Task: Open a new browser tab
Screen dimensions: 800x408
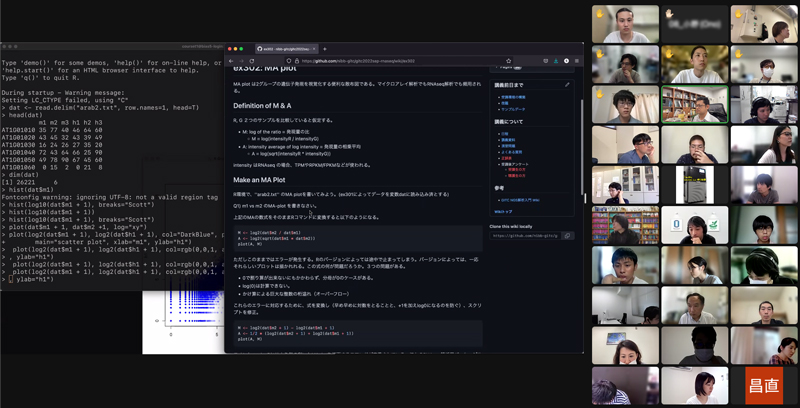Action: tap(324, 49)
